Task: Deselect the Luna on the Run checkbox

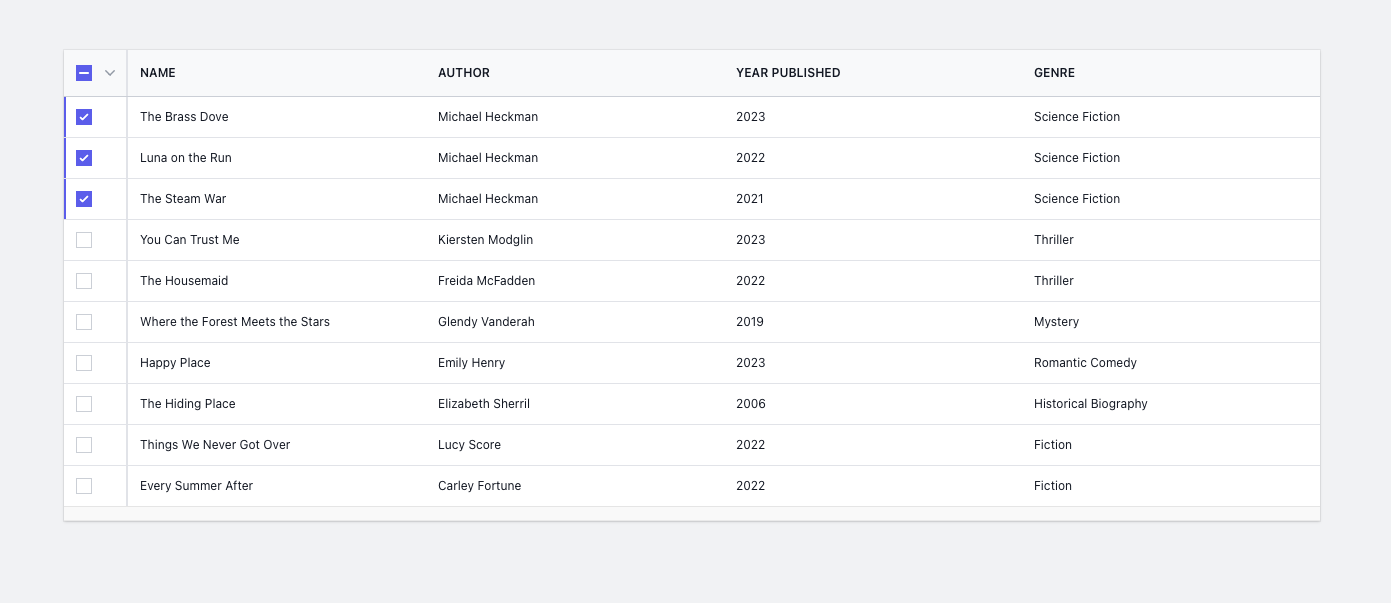Action: (84, 158)
